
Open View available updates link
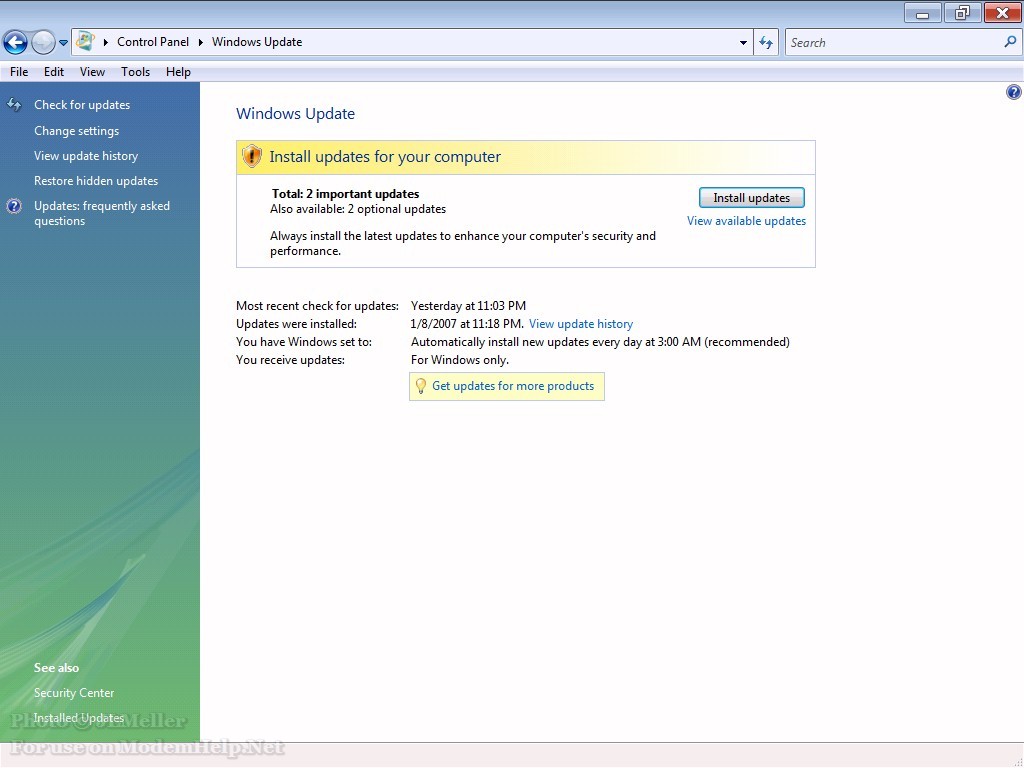746,221
